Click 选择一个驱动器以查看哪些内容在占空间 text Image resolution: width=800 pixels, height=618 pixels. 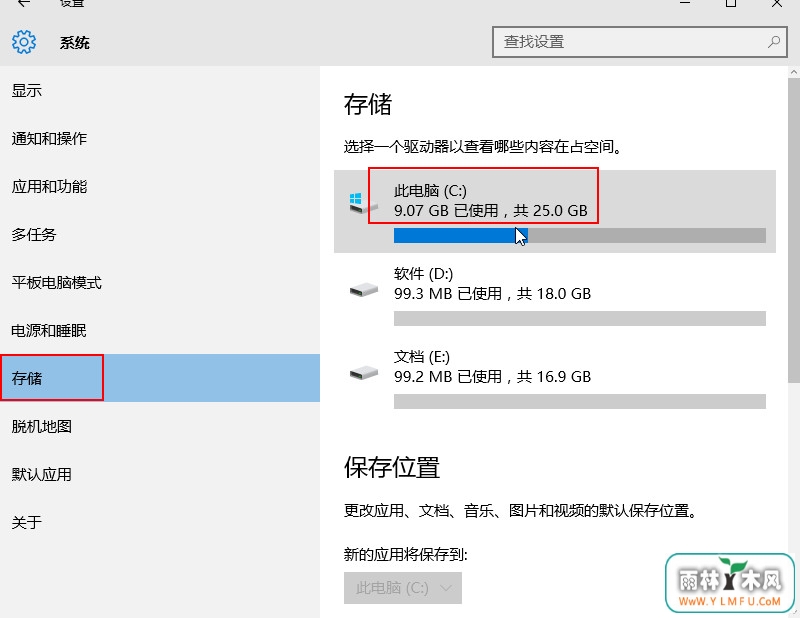483,147
